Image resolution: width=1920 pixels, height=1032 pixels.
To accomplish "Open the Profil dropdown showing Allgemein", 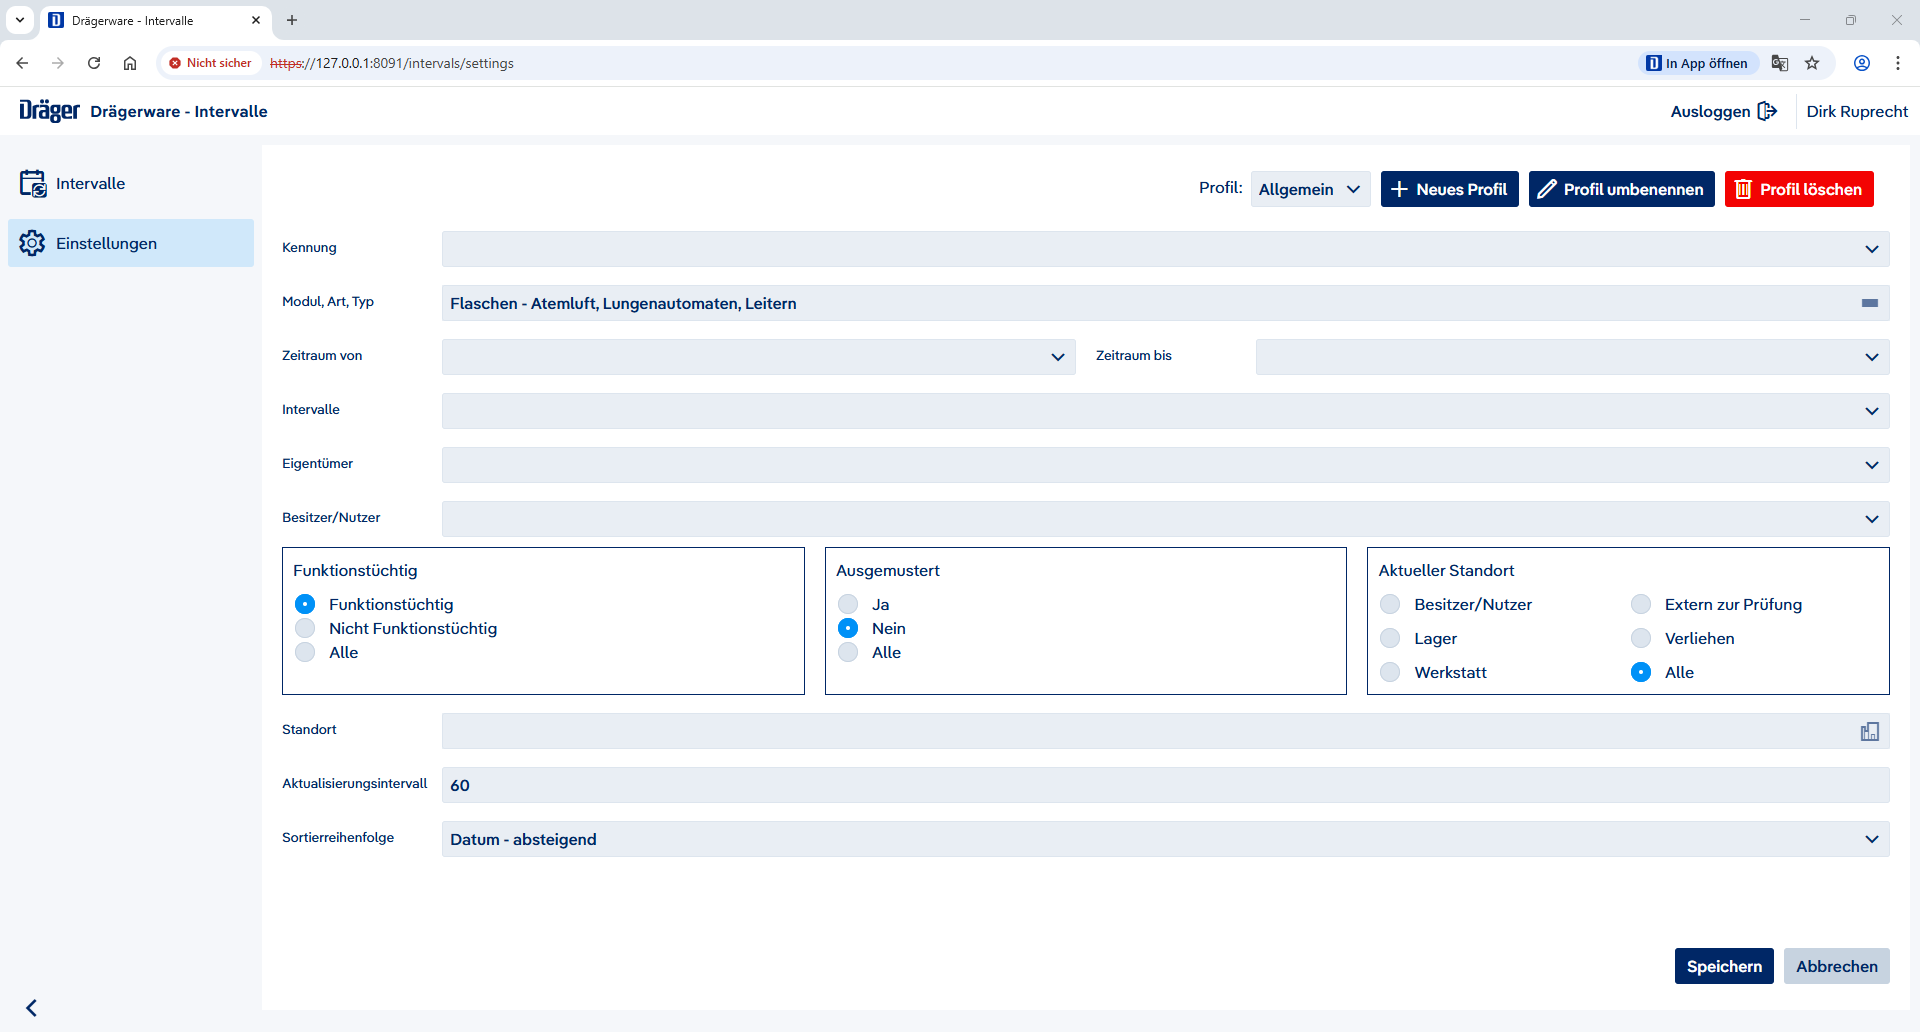I will (1309, 189).
